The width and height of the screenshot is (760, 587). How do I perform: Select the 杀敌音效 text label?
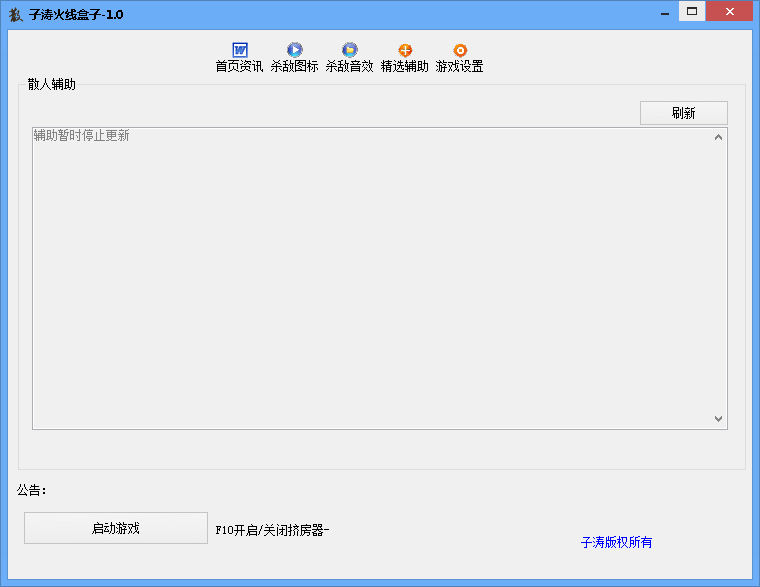coord(350,67)
